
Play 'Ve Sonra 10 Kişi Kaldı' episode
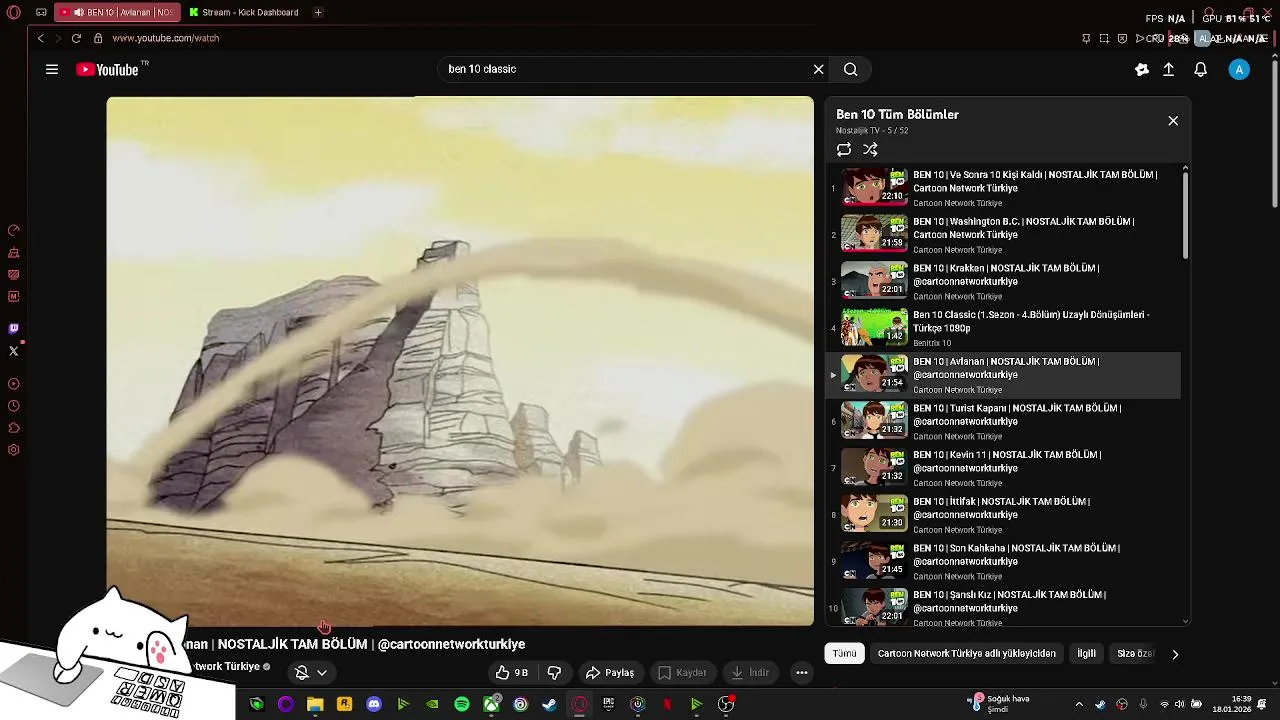1005,188
